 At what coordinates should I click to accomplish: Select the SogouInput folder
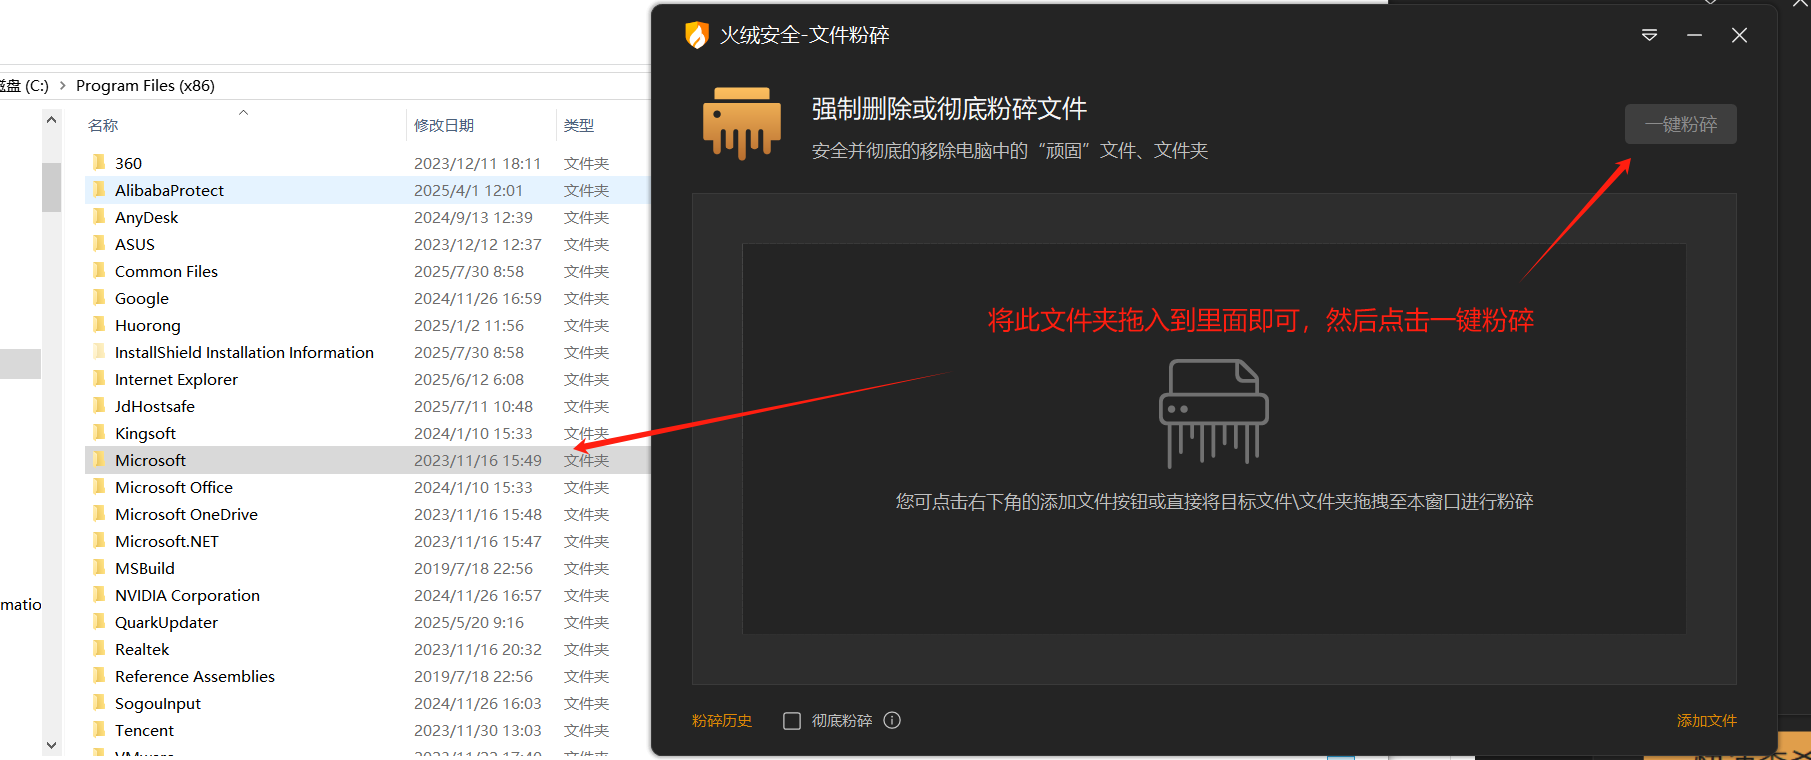coord(158,703)
